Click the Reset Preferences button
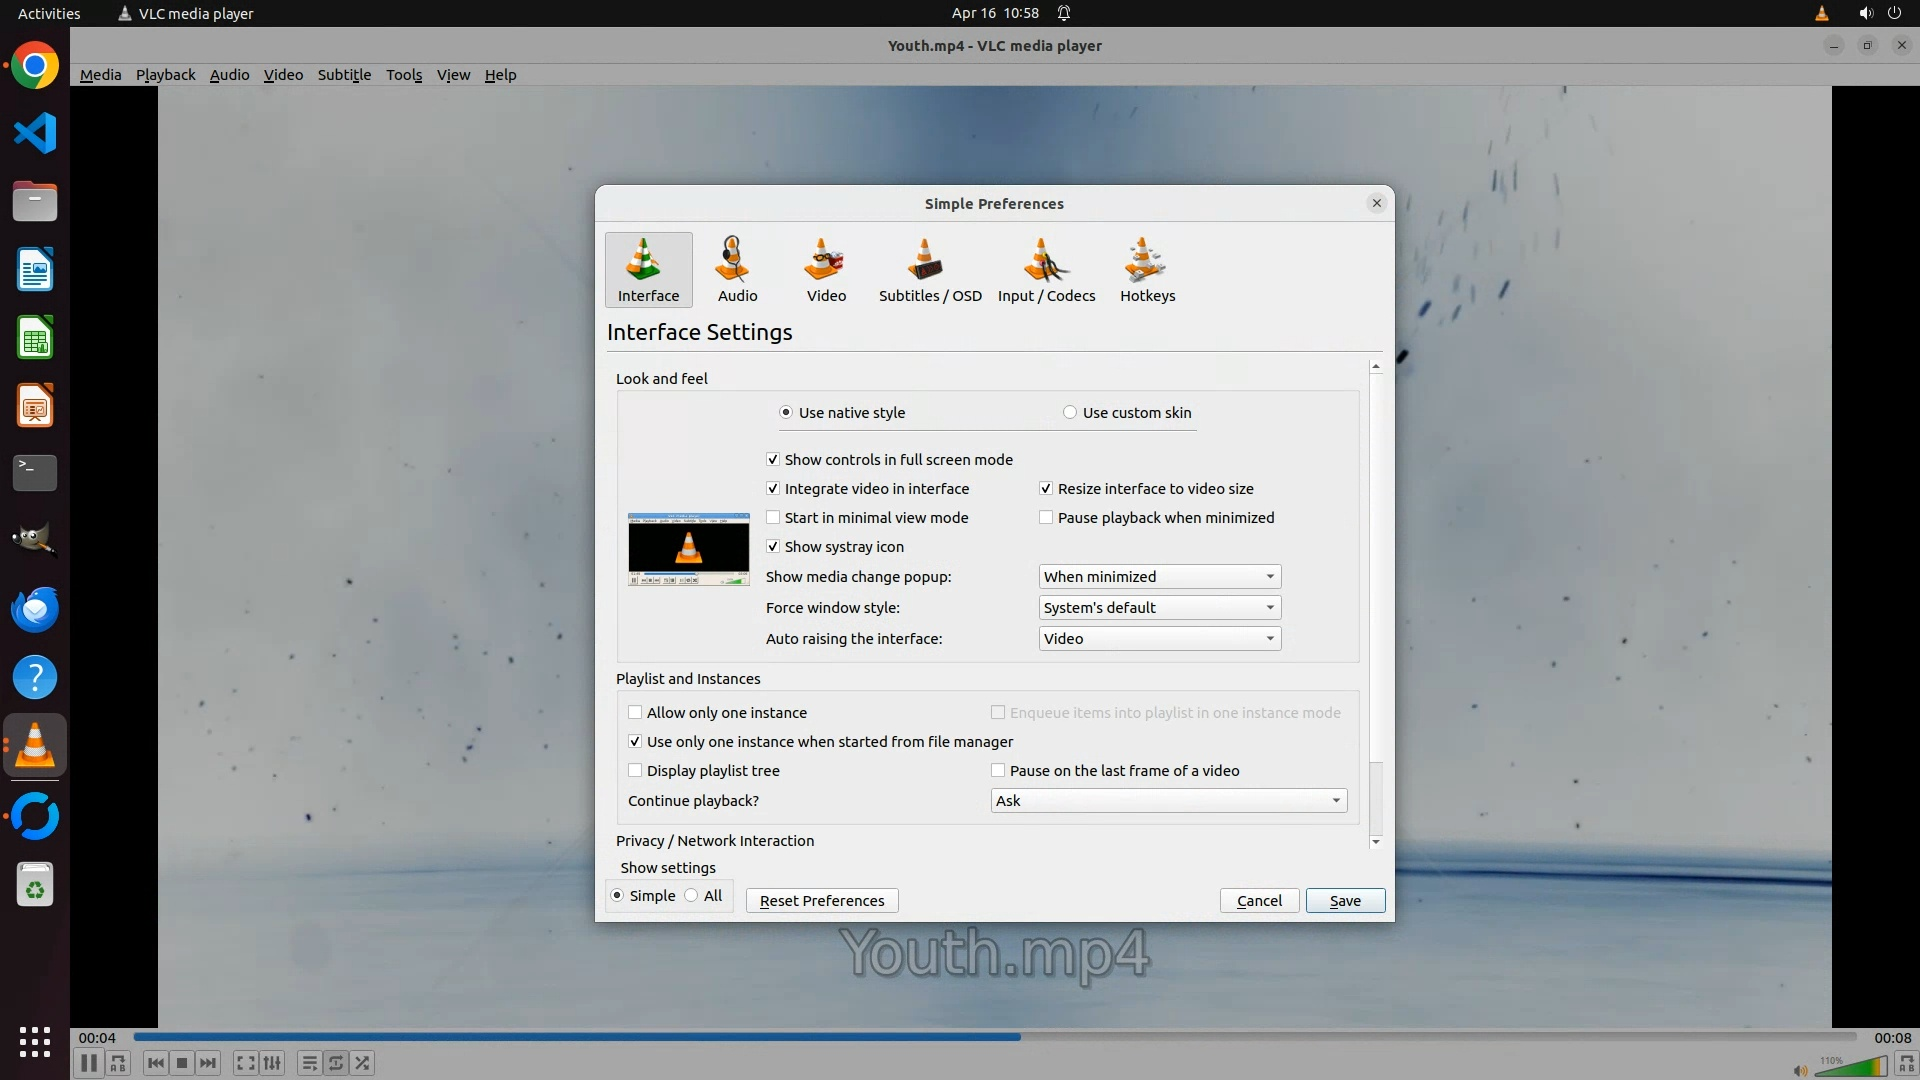This screenshot has height=1080, width=1920. point(821,901)
